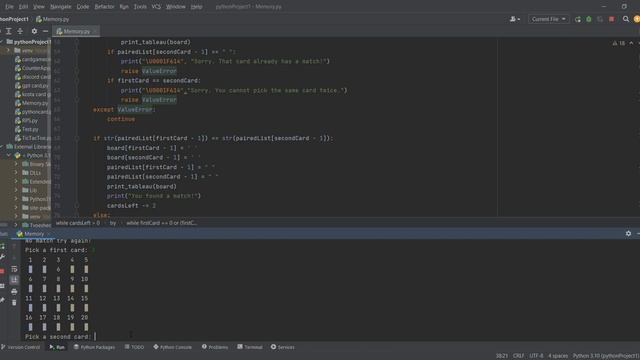Click the CRLF line separator in status bar
This screenshot has height=360, width=640.
518,356
